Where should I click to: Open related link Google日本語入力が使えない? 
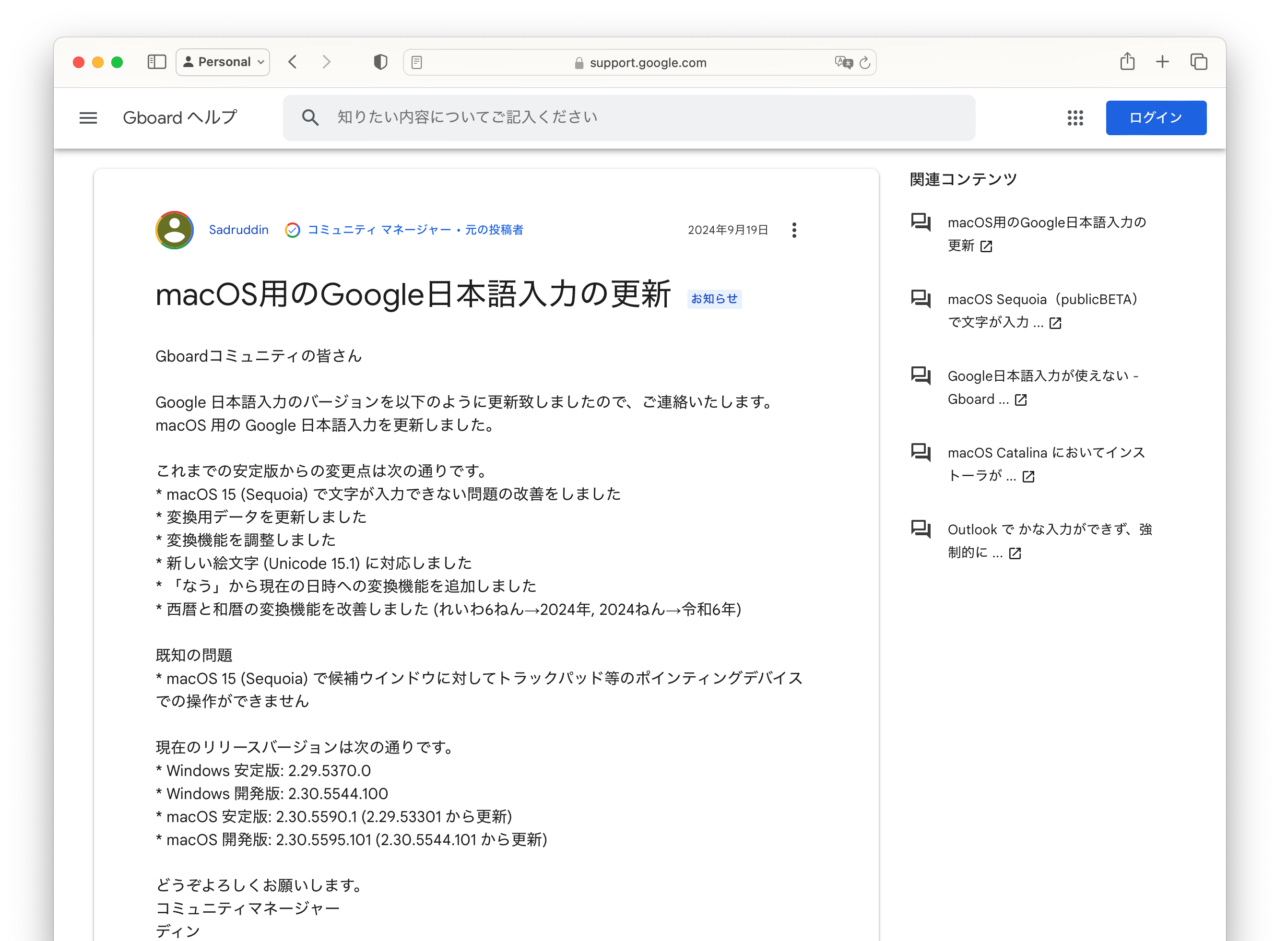click(x=1043, y=387)
